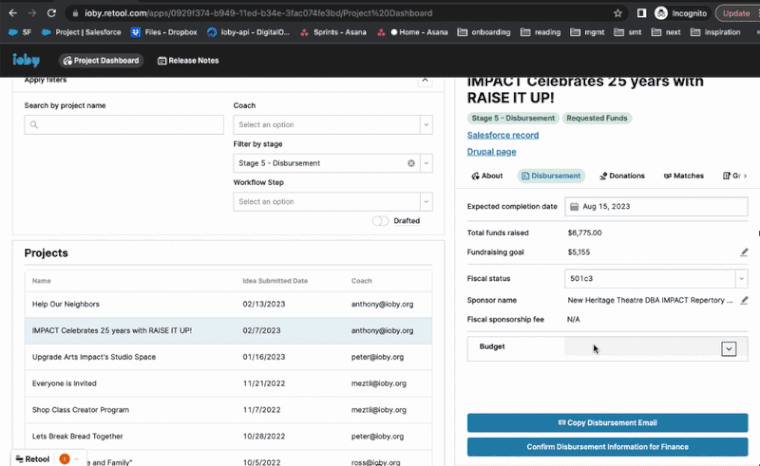Open the Salesforce record link
The width and height of the screenshot is (760, 466).
(x=503, y=135)
